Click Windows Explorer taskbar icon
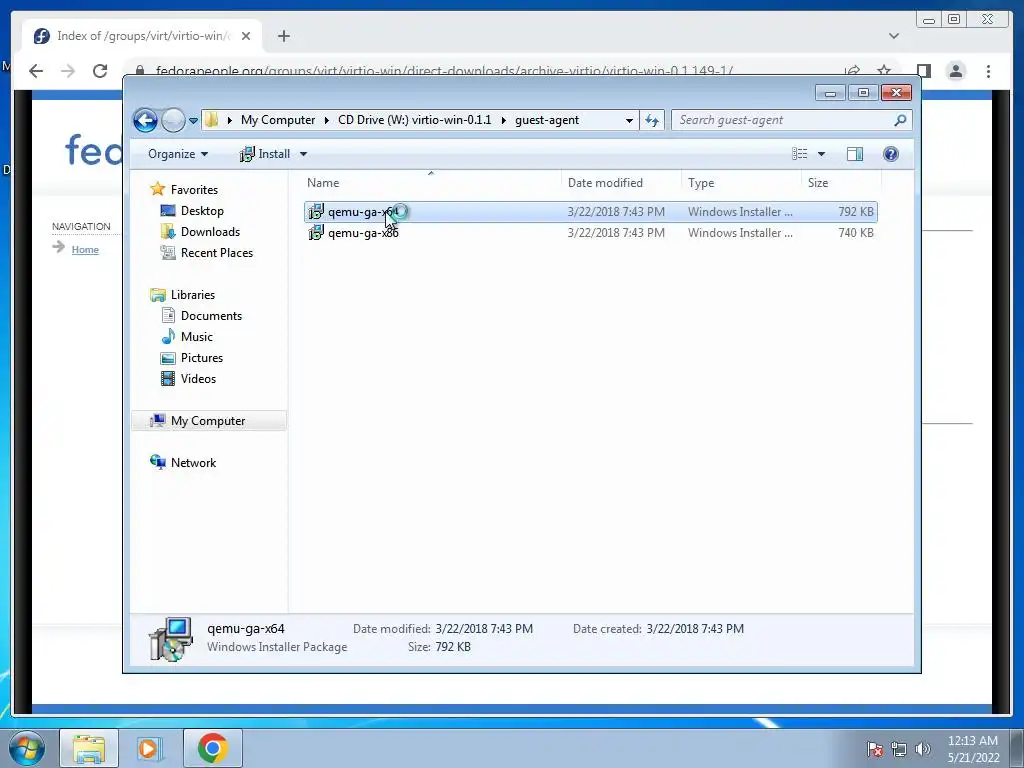 [x=89, y=748]
